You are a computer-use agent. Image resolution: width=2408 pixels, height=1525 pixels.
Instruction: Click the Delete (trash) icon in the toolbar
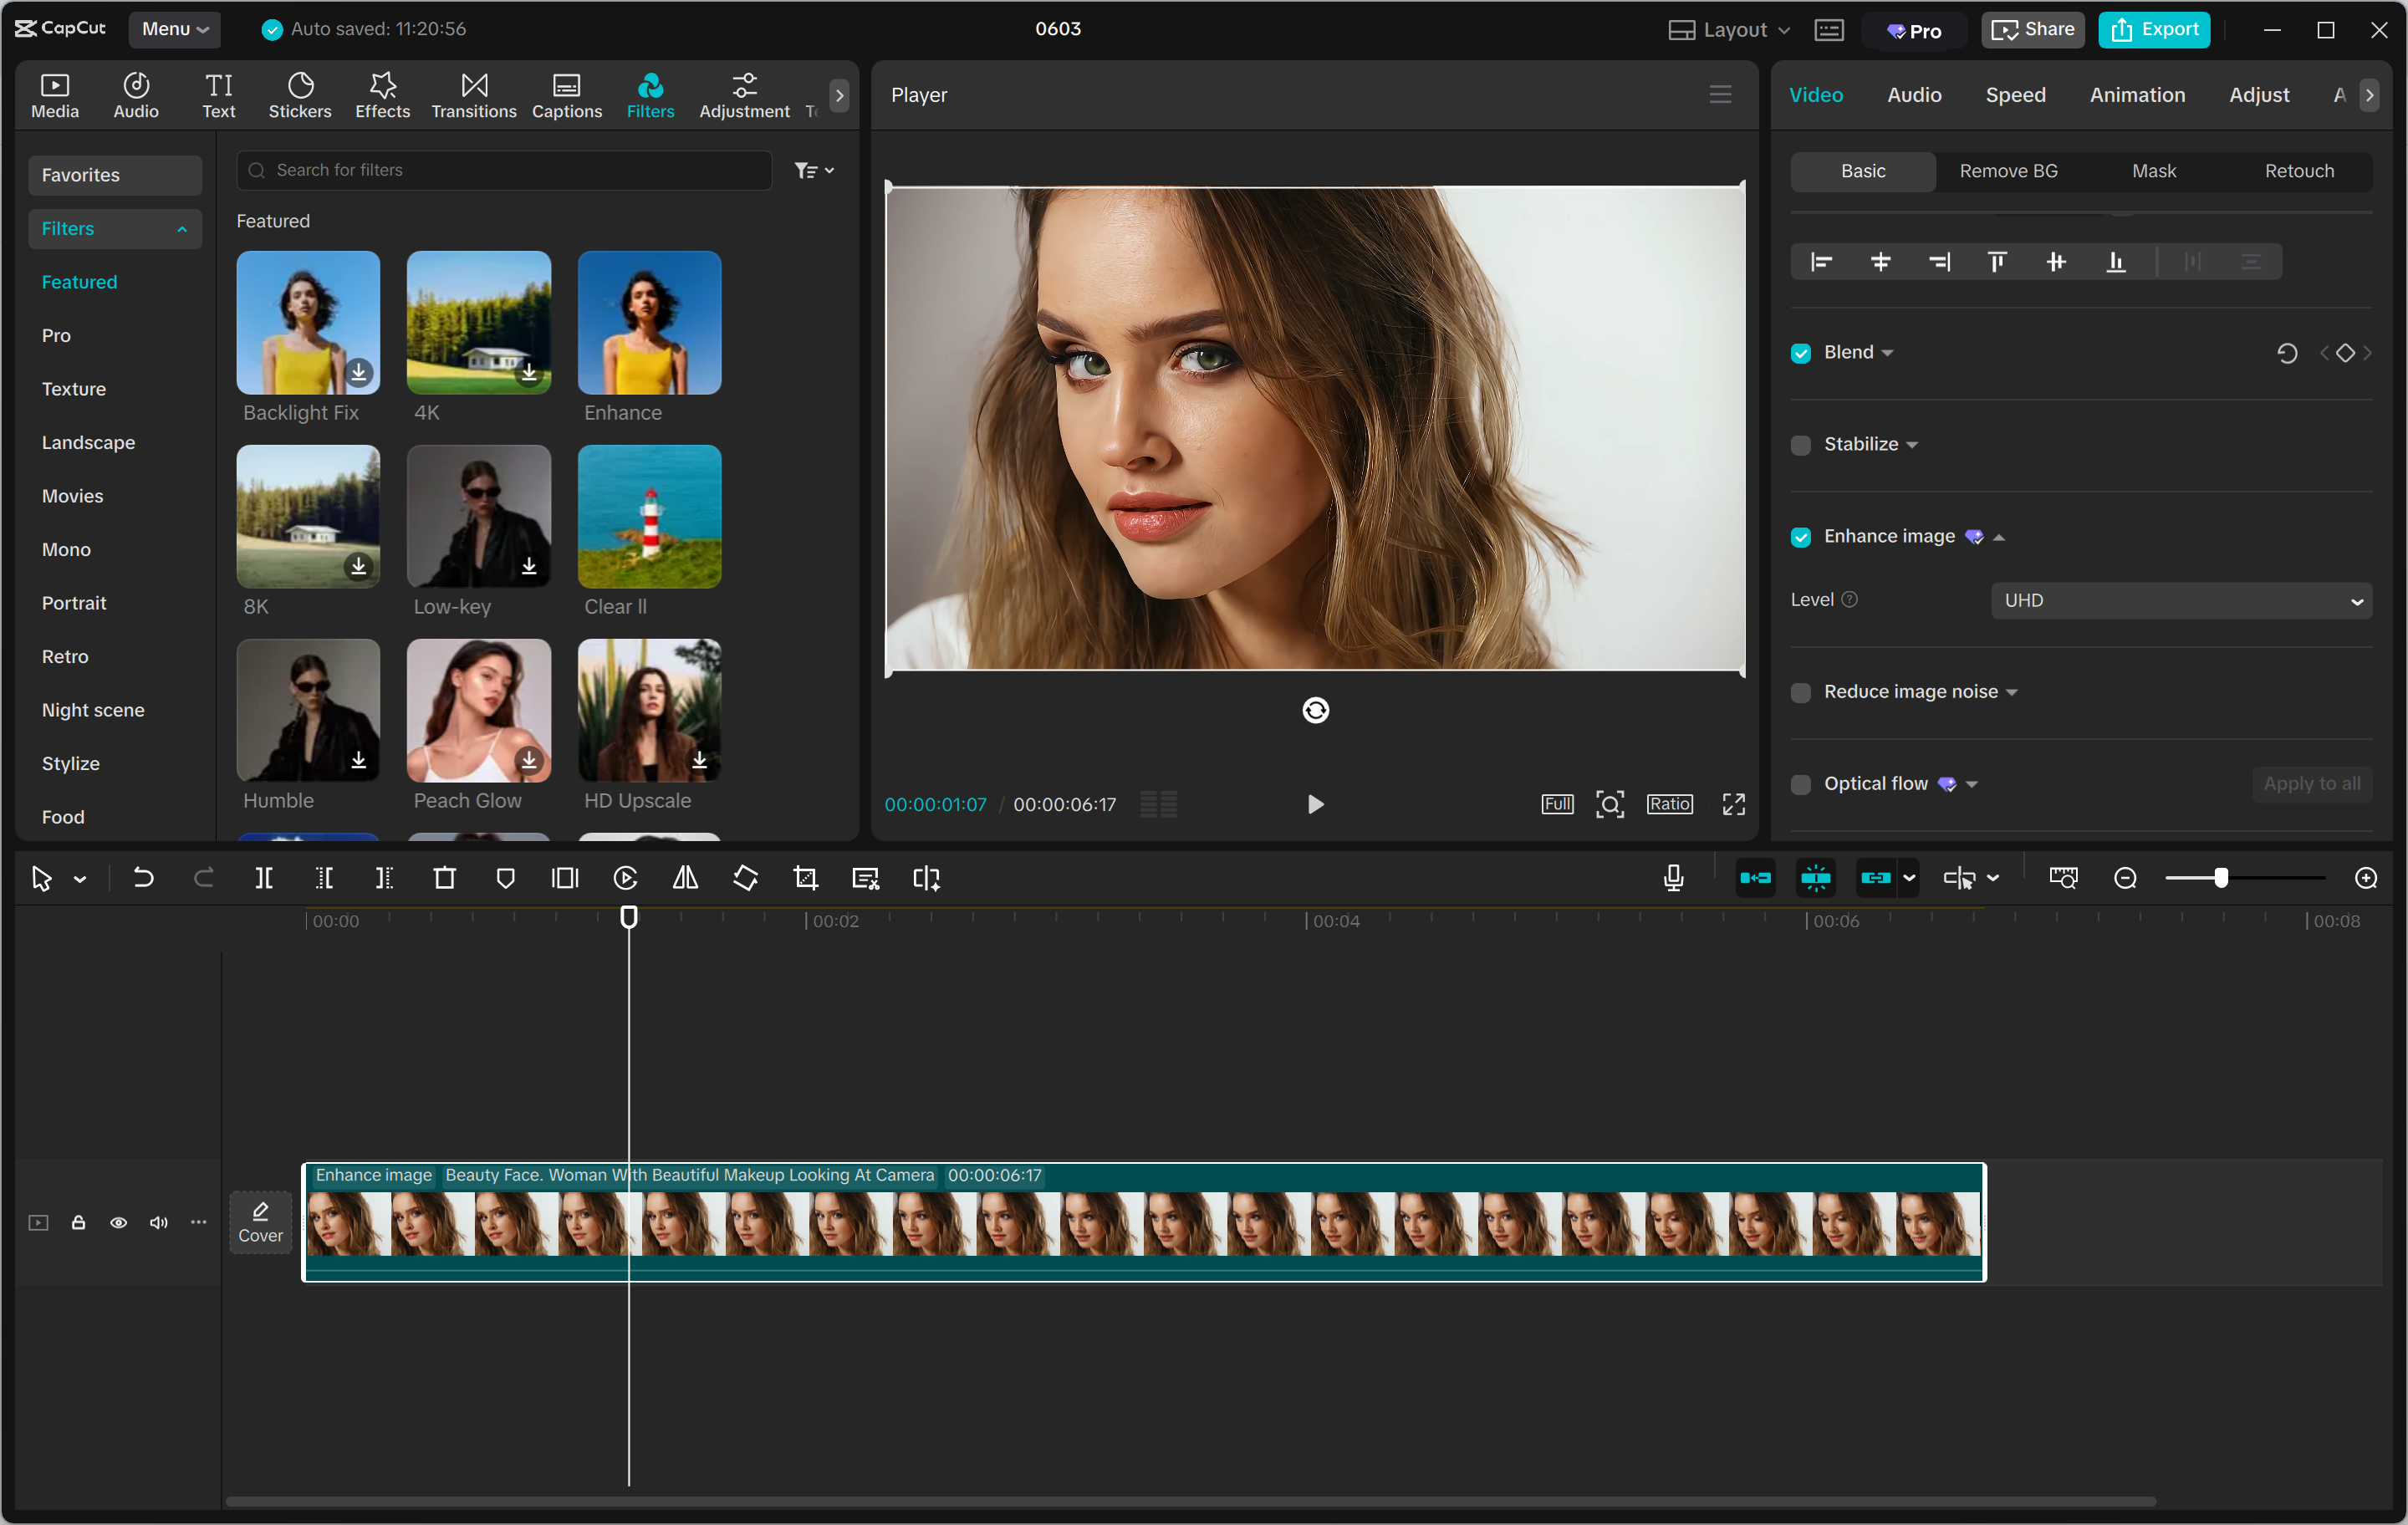click(445, 878)
